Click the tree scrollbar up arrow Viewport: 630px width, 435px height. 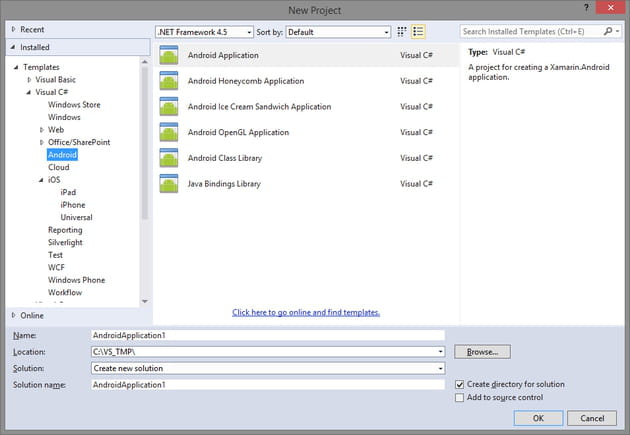(145, 62)
